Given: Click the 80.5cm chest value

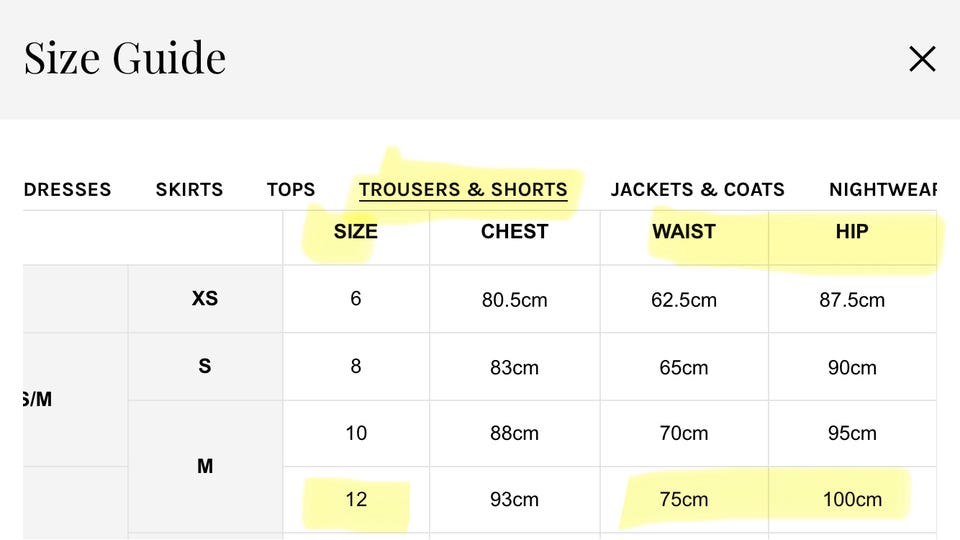Looking at the screenshot, I should [514, 299].
